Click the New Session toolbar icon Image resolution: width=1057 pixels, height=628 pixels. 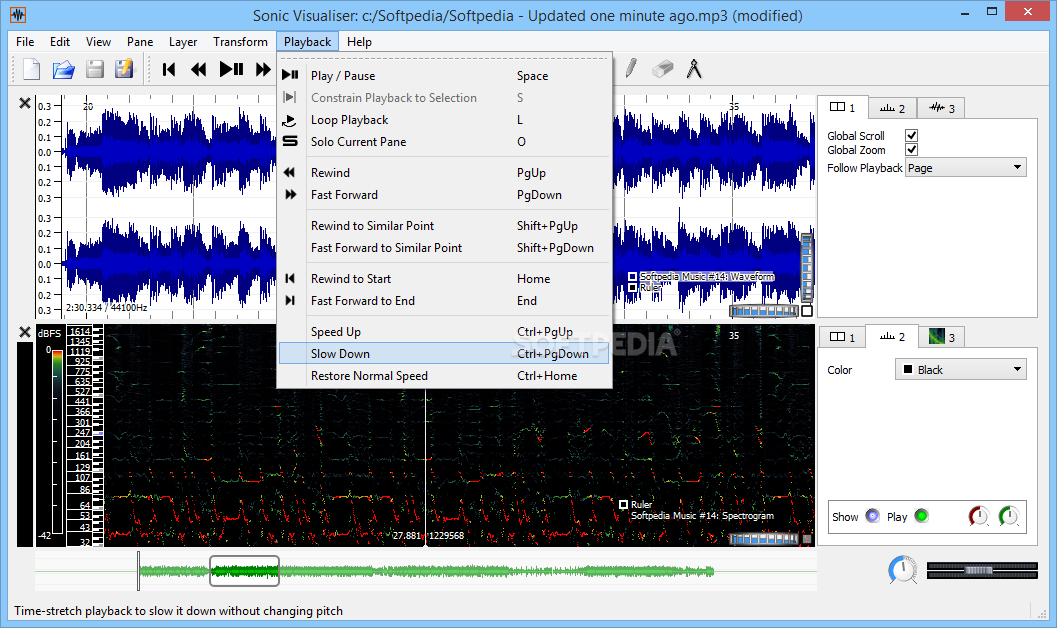click(31, 69)
